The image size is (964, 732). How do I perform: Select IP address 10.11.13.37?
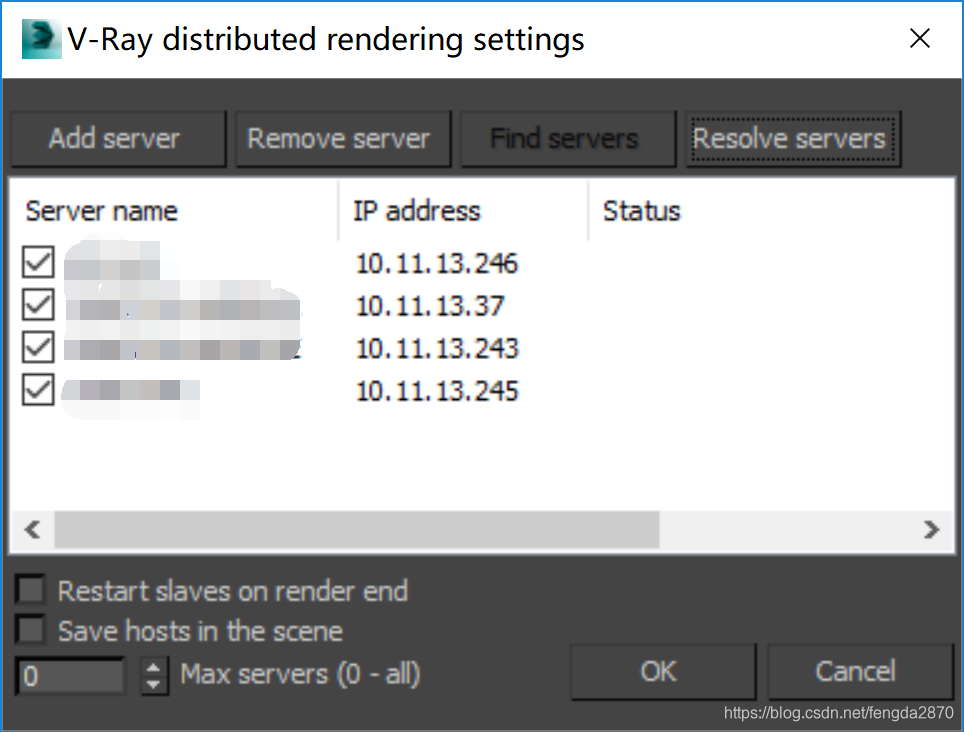[x=430, y=306]
